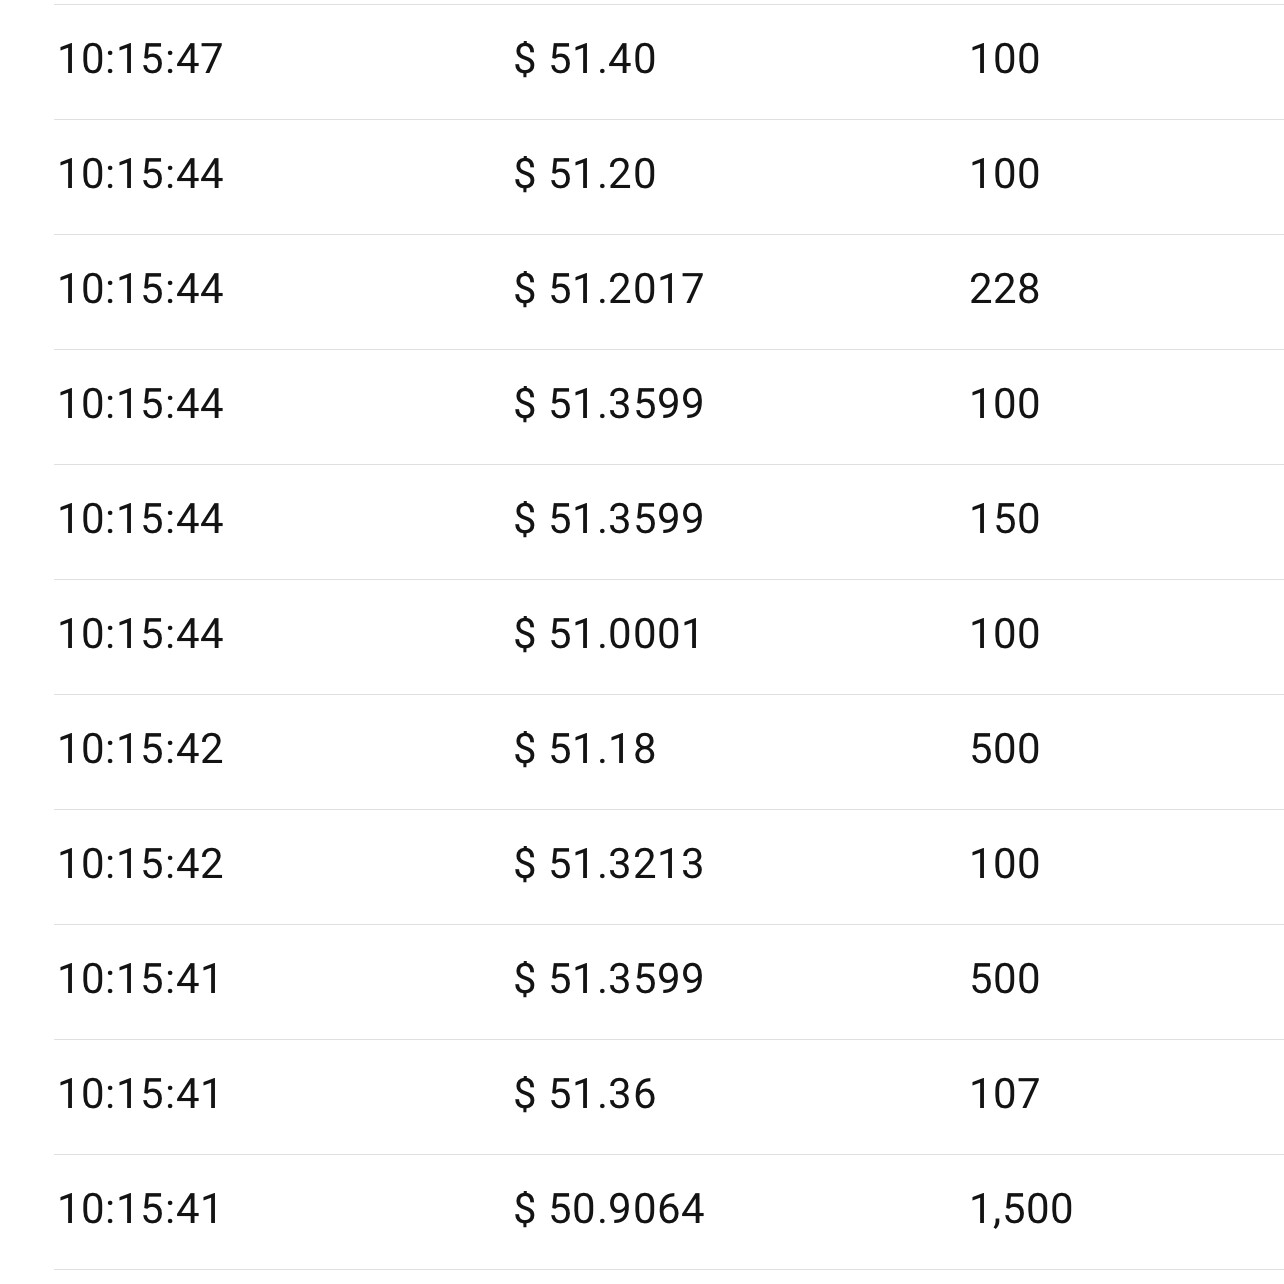Click the $ 51.3213 trade price
The width and height of the screenshot is (1284, 1284).
tap(609, 864)
